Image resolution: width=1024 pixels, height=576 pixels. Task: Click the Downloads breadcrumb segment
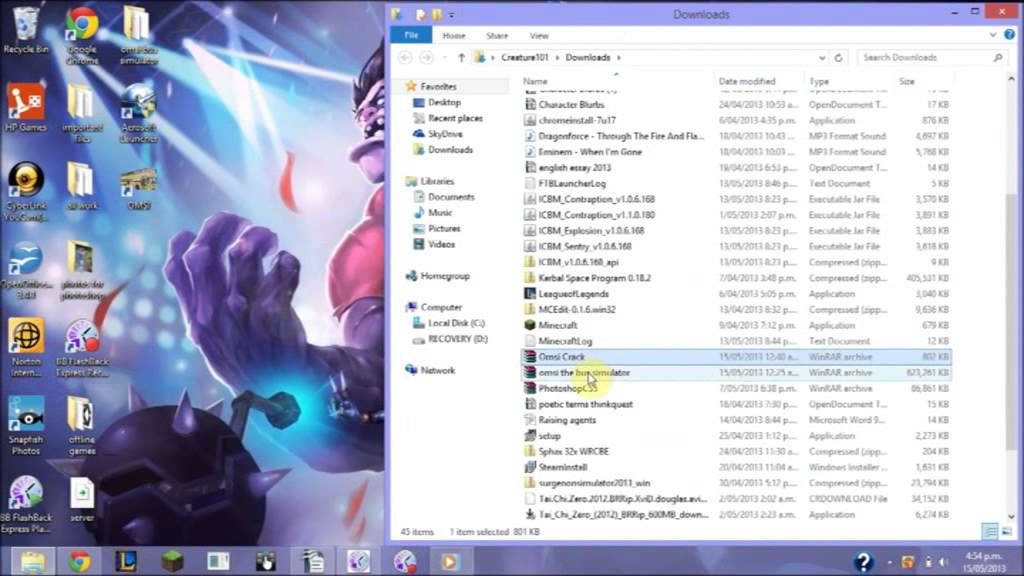(x=588, y=57)
